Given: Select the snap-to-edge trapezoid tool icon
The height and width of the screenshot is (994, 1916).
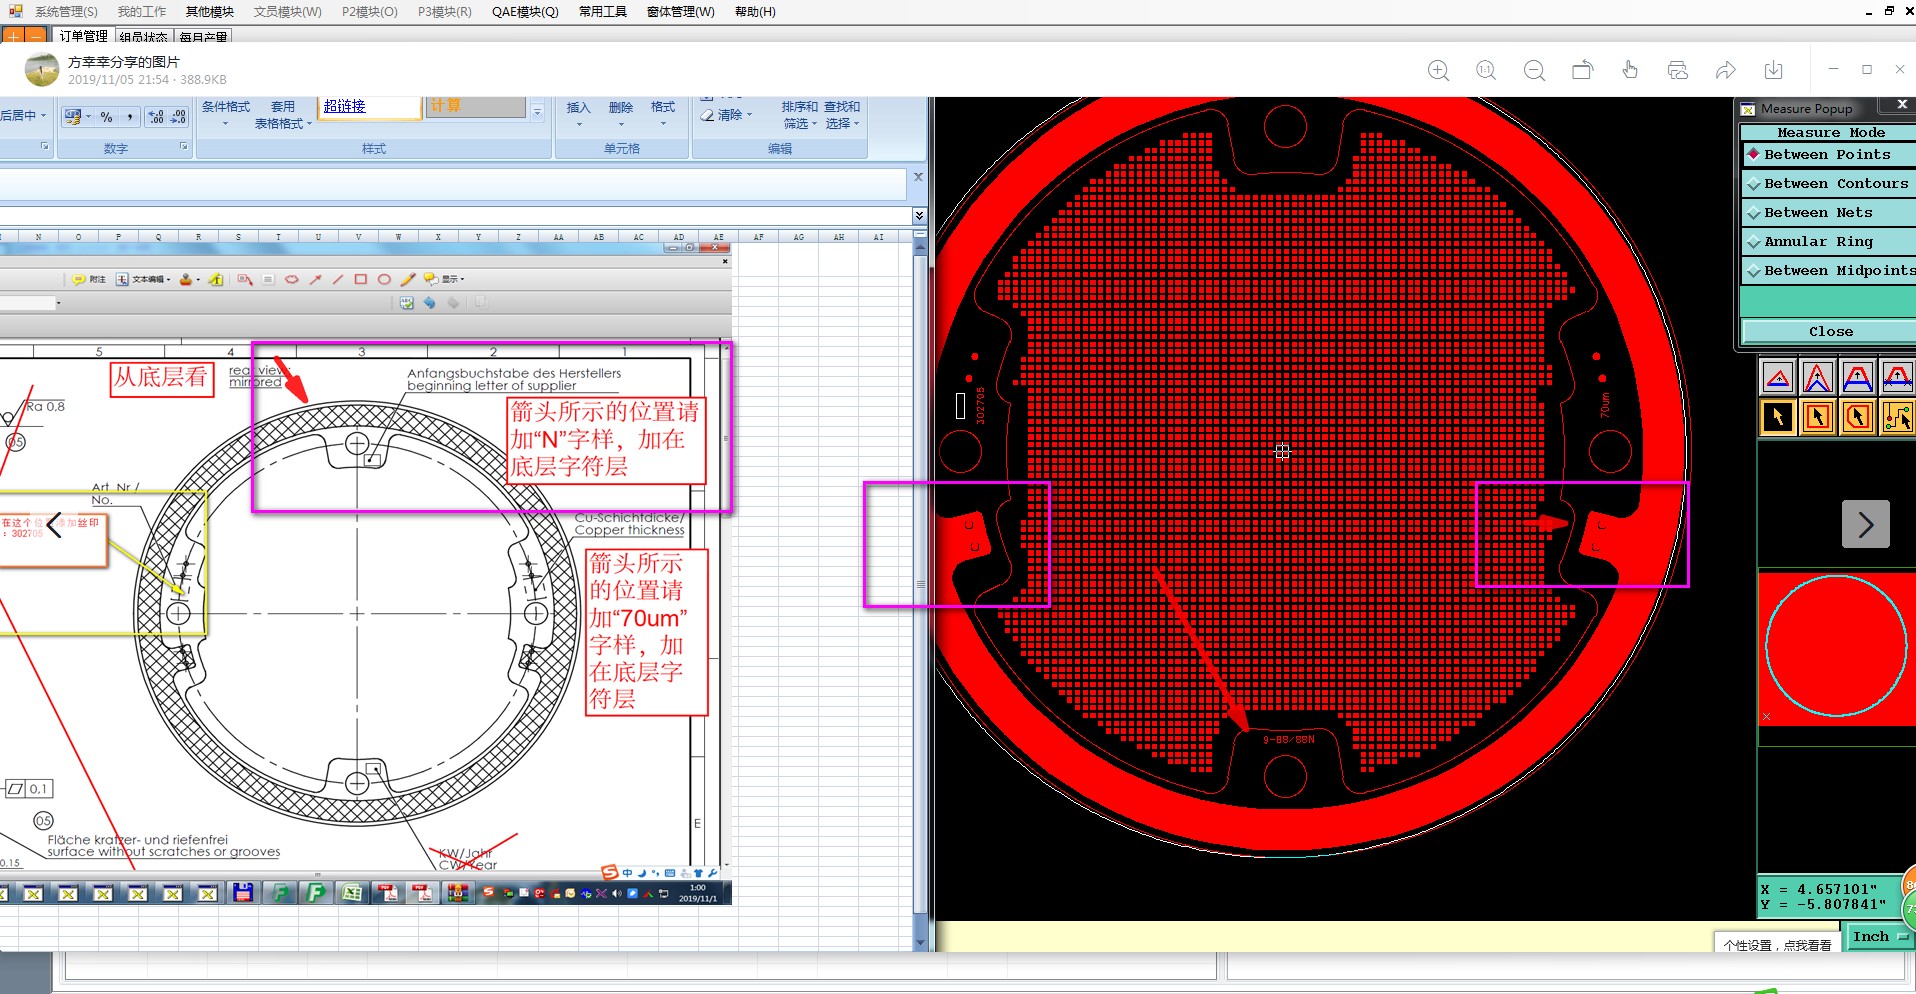Looking at the screenshot, I should tap(1858, 377).
